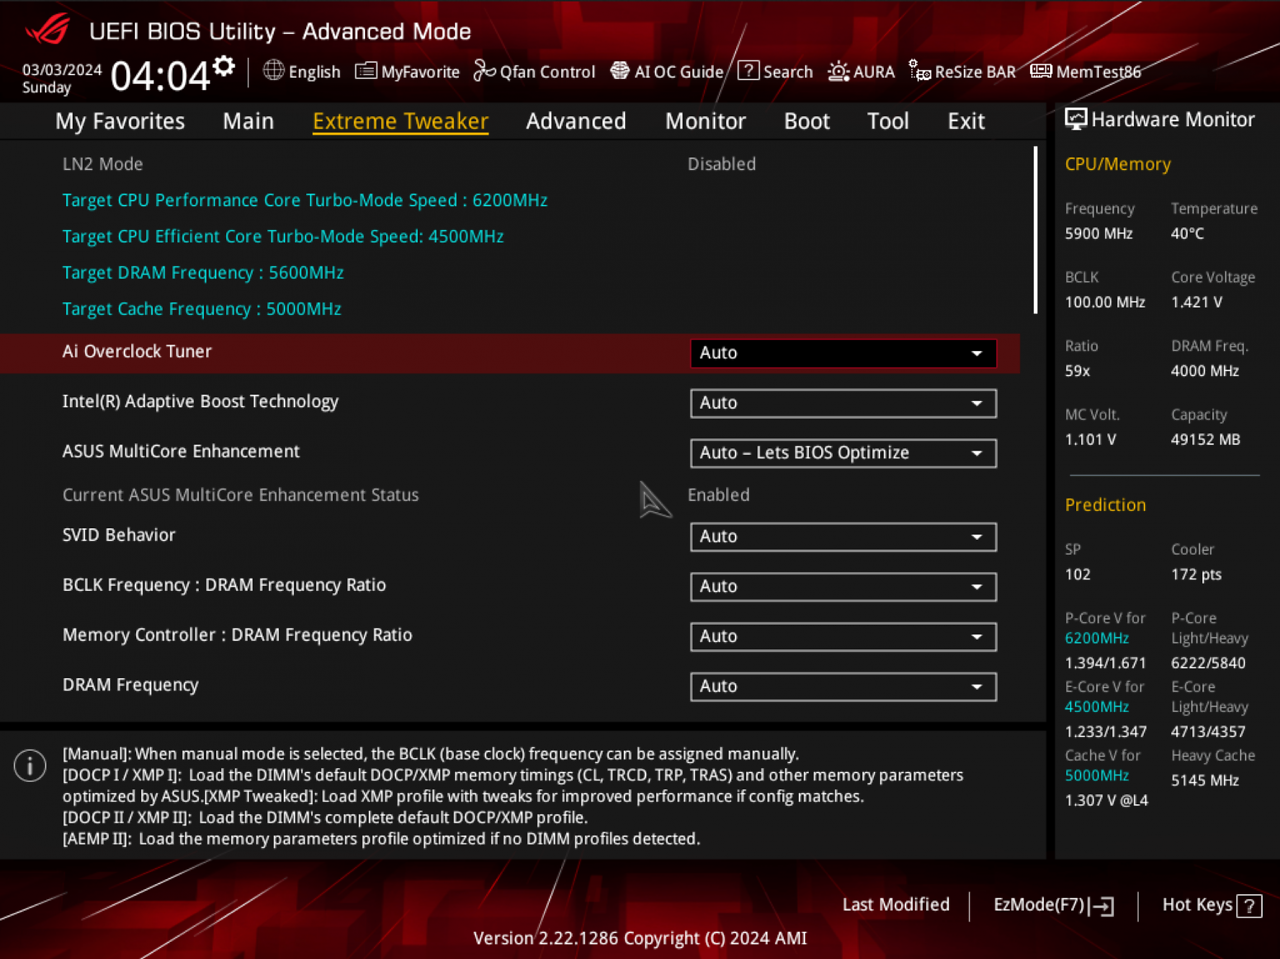Click the 5900 MHz frequency value
The width and height of the screenshot is (1280, 959).
1099,233
